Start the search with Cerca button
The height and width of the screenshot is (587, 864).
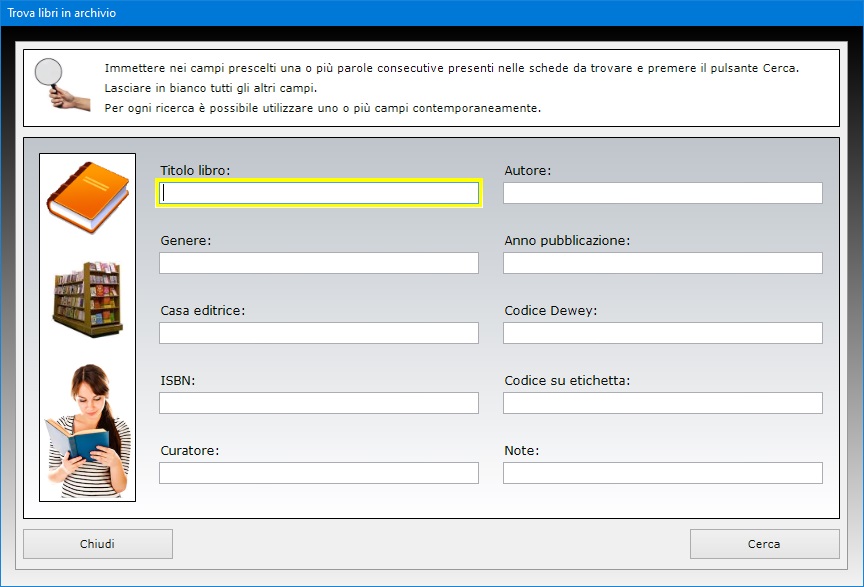(764, 544)
